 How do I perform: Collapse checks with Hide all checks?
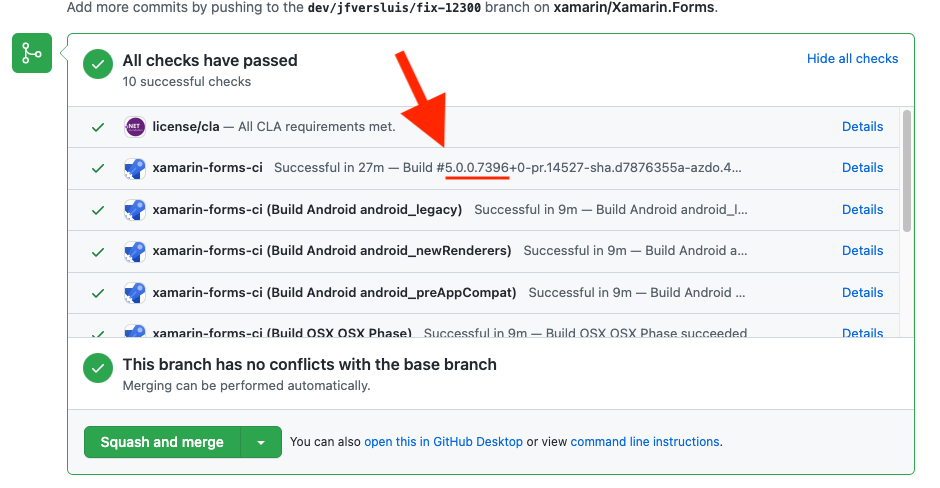click(852, 59)
